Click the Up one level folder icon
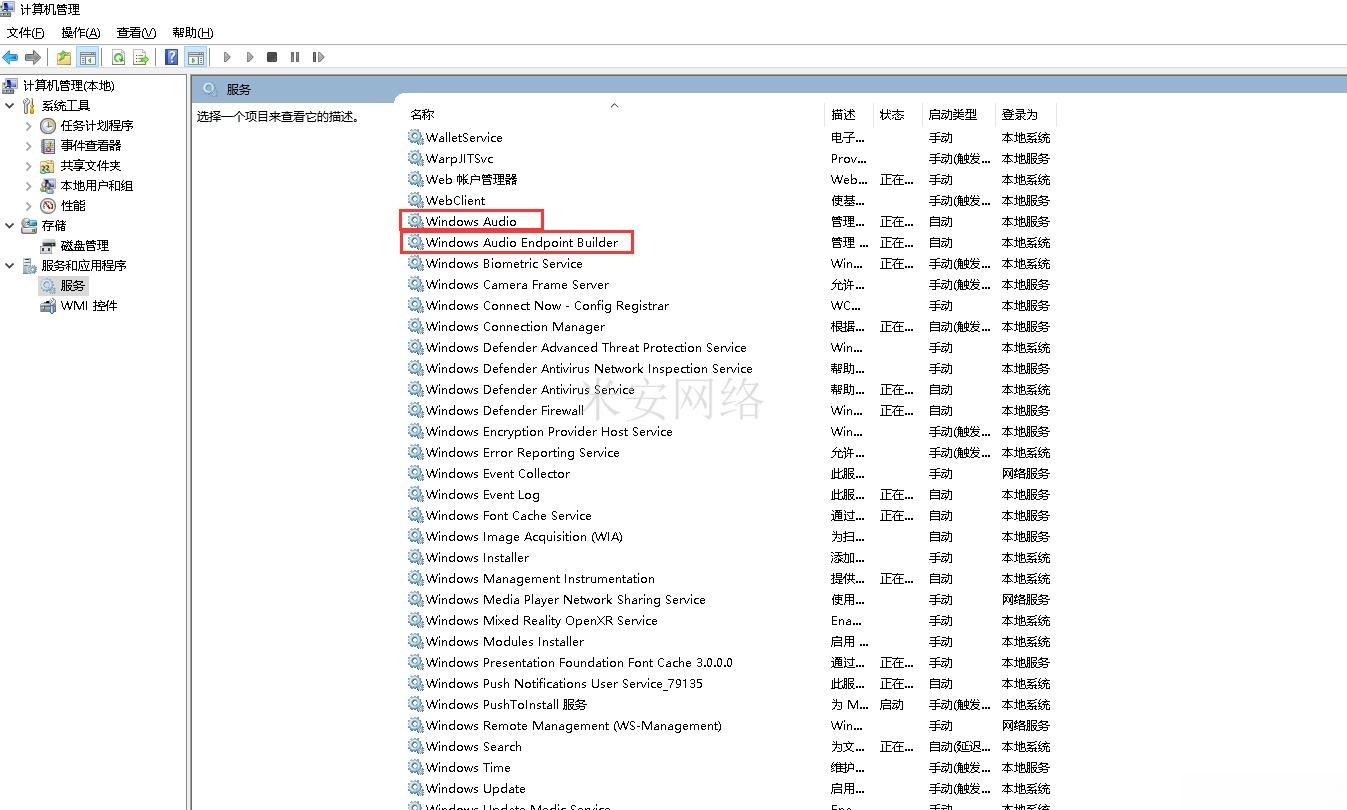This screenshot has height=810, width=1347. tap(64, 57)
